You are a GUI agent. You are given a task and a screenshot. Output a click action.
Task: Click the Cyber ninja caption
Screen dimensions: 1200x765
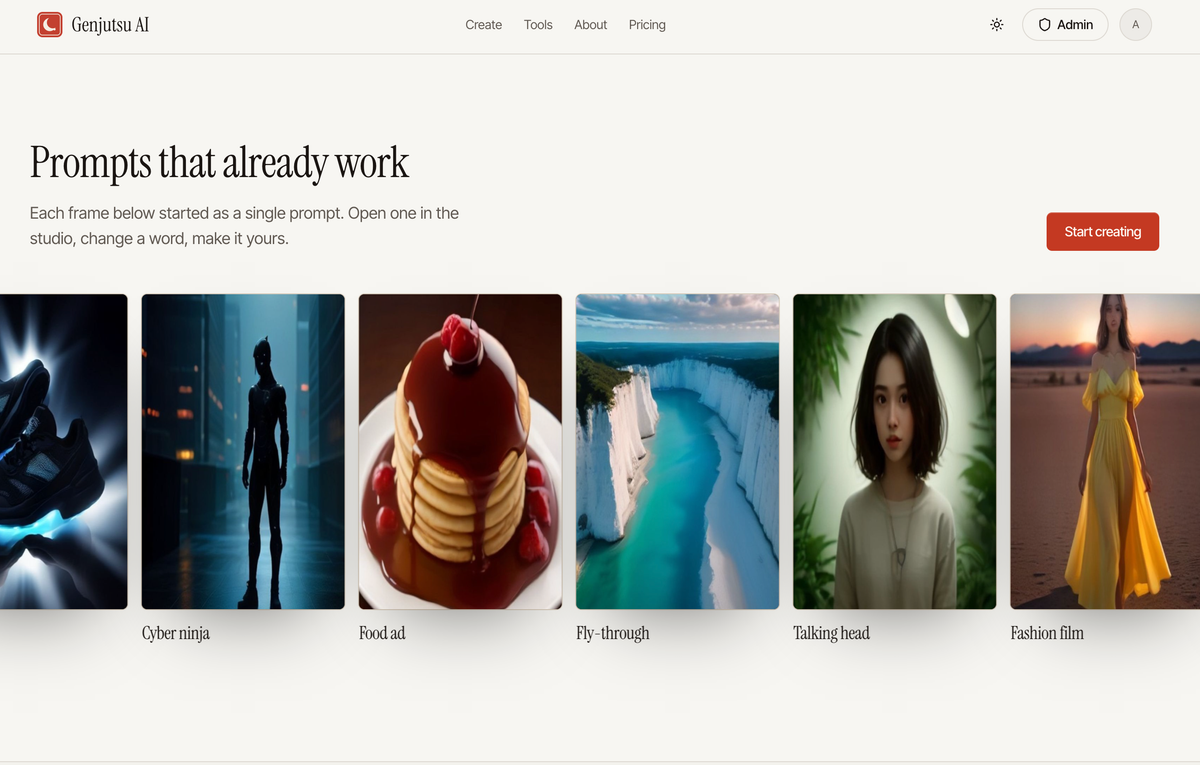click(x=176, y=633)
